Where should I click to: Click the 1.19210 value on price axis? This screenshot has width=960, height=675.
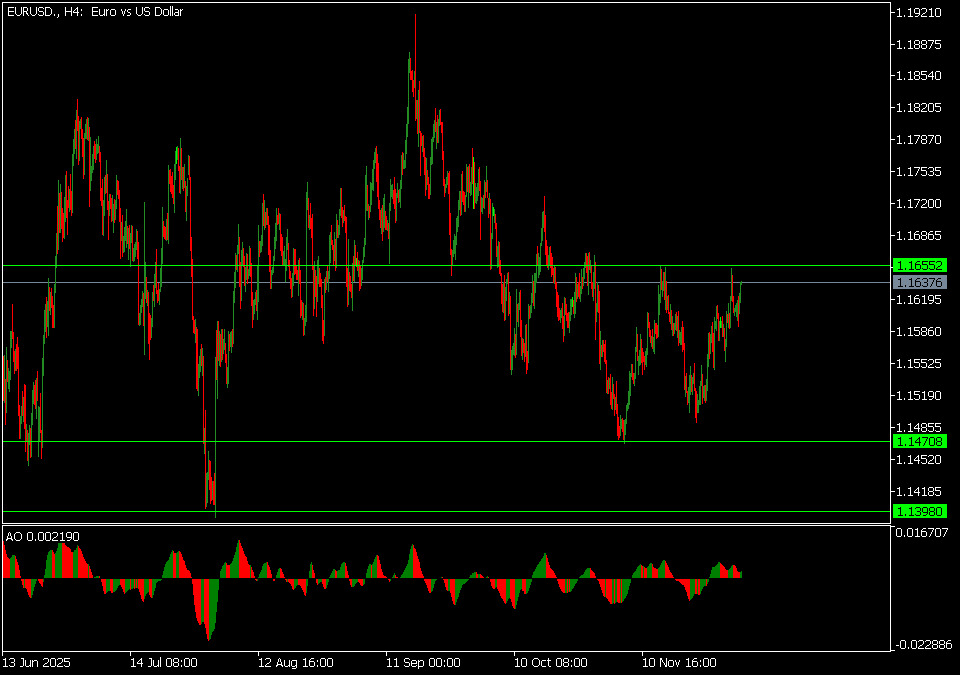click(919, 13)
